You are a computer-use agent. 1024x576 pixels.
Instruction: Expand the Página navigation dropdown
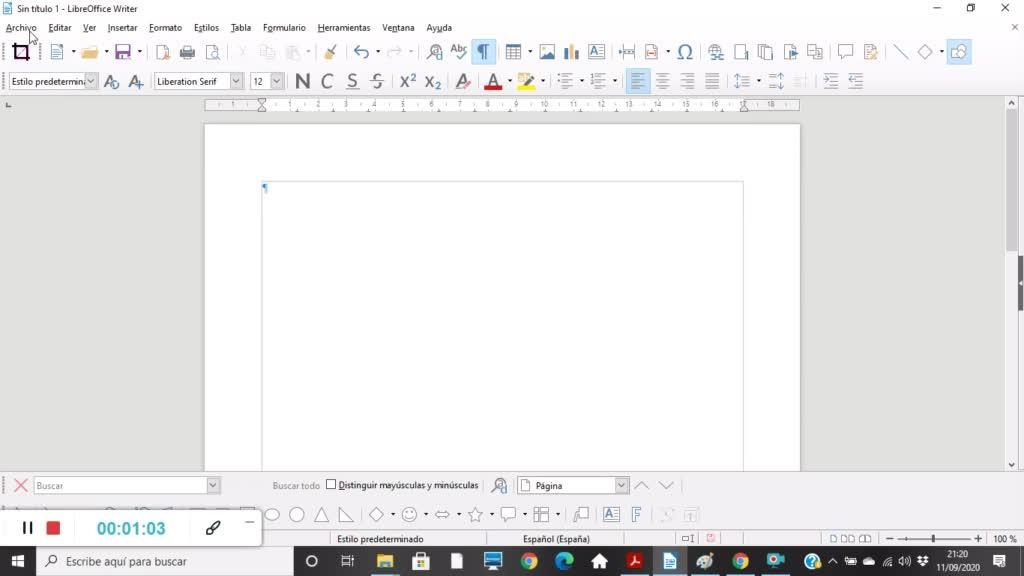(x=622, y=485)
